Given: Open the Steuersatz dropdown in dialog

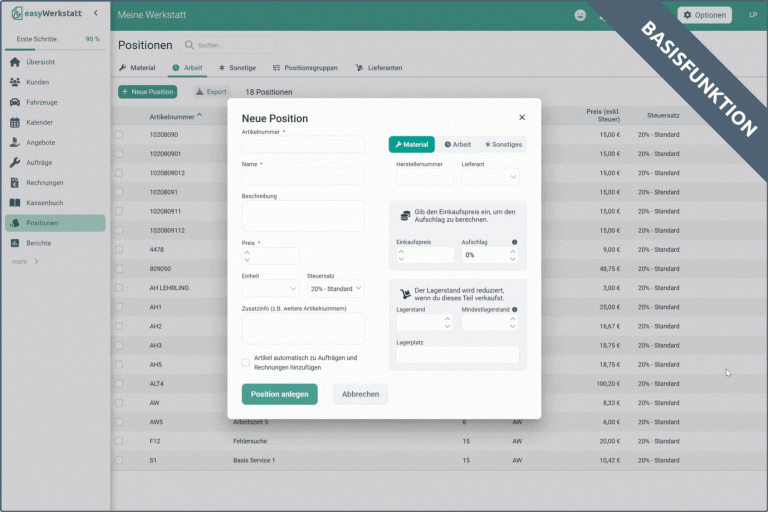Looking at the screenshot, I should click(x=335, y=289).
